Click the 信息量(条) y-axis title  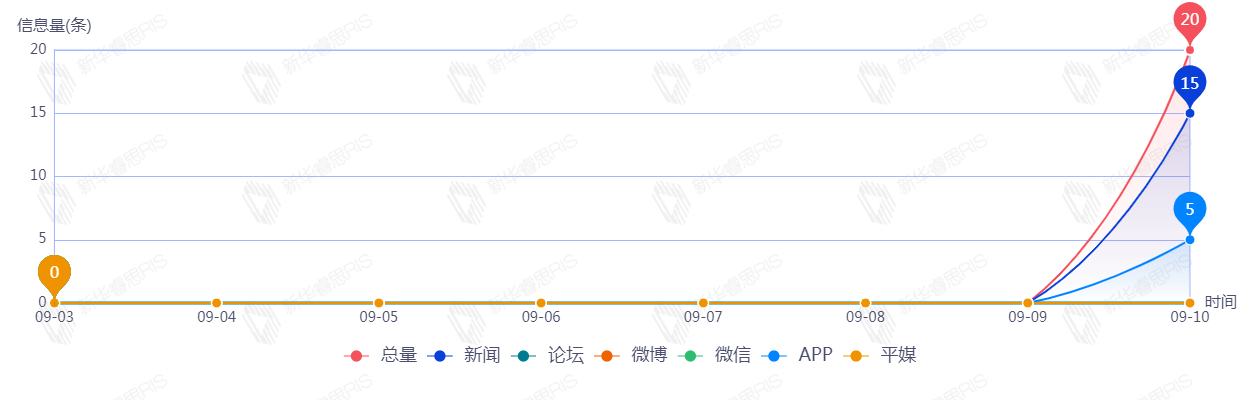pos(54,26)
